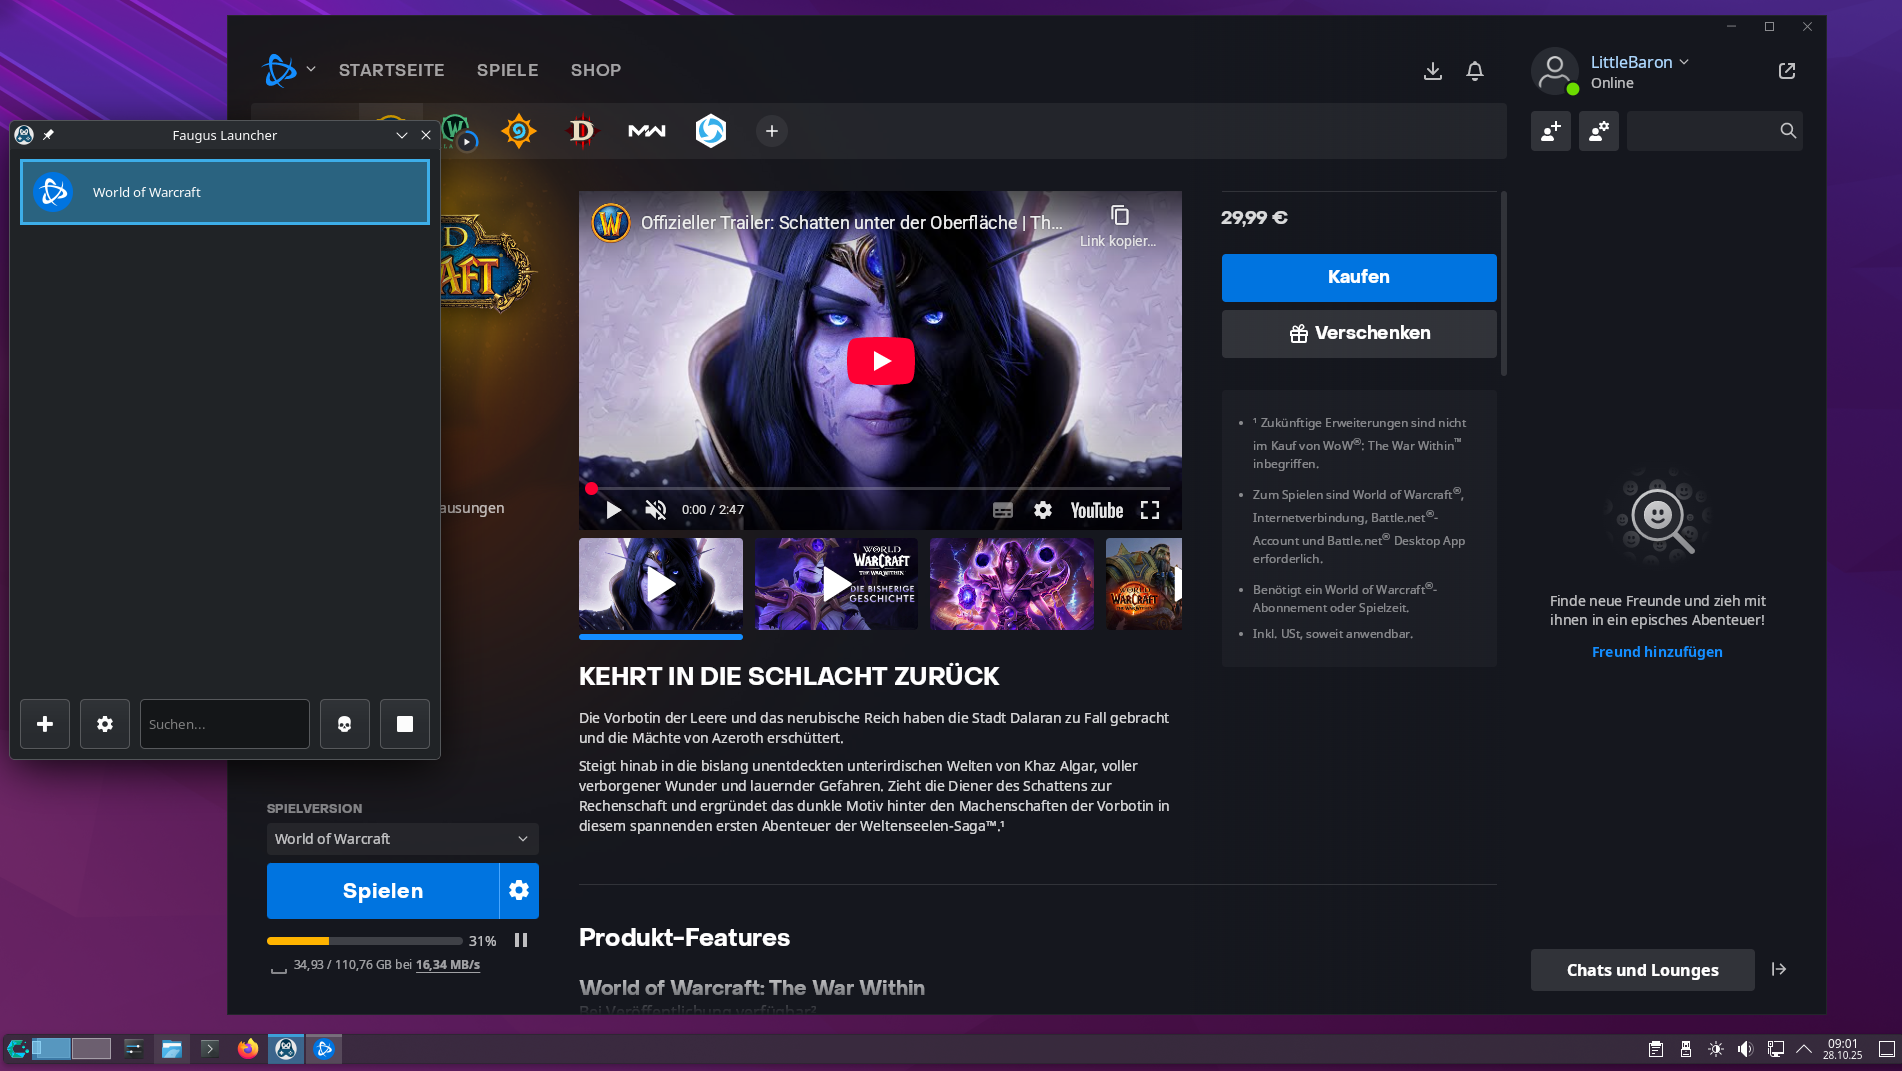
Task: Select World of Warcraft entry in Faugus Launcher
Action: pos(224,192)
